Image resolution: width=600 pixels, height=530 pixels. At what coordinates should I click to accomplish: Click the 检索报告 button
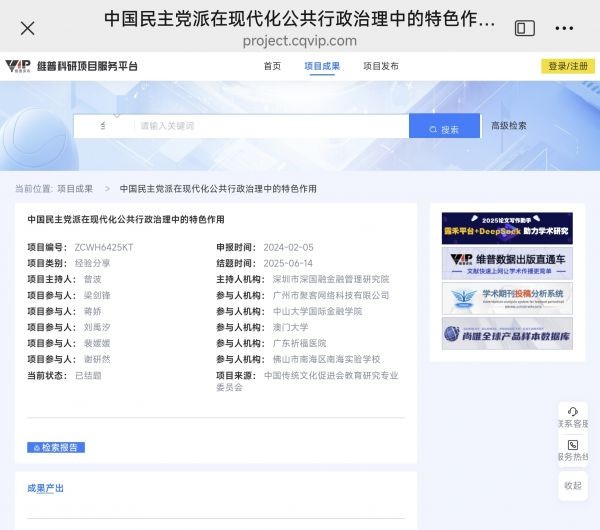56,447
